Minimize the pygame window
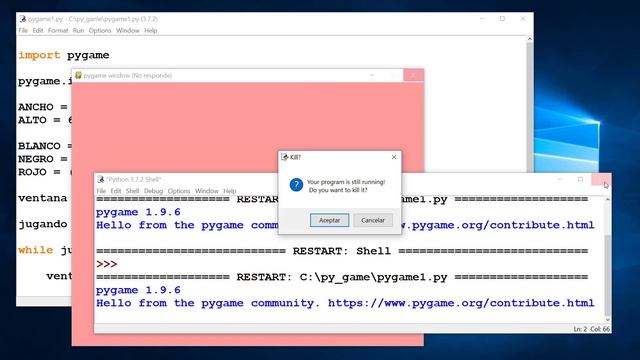 point(372,75)
